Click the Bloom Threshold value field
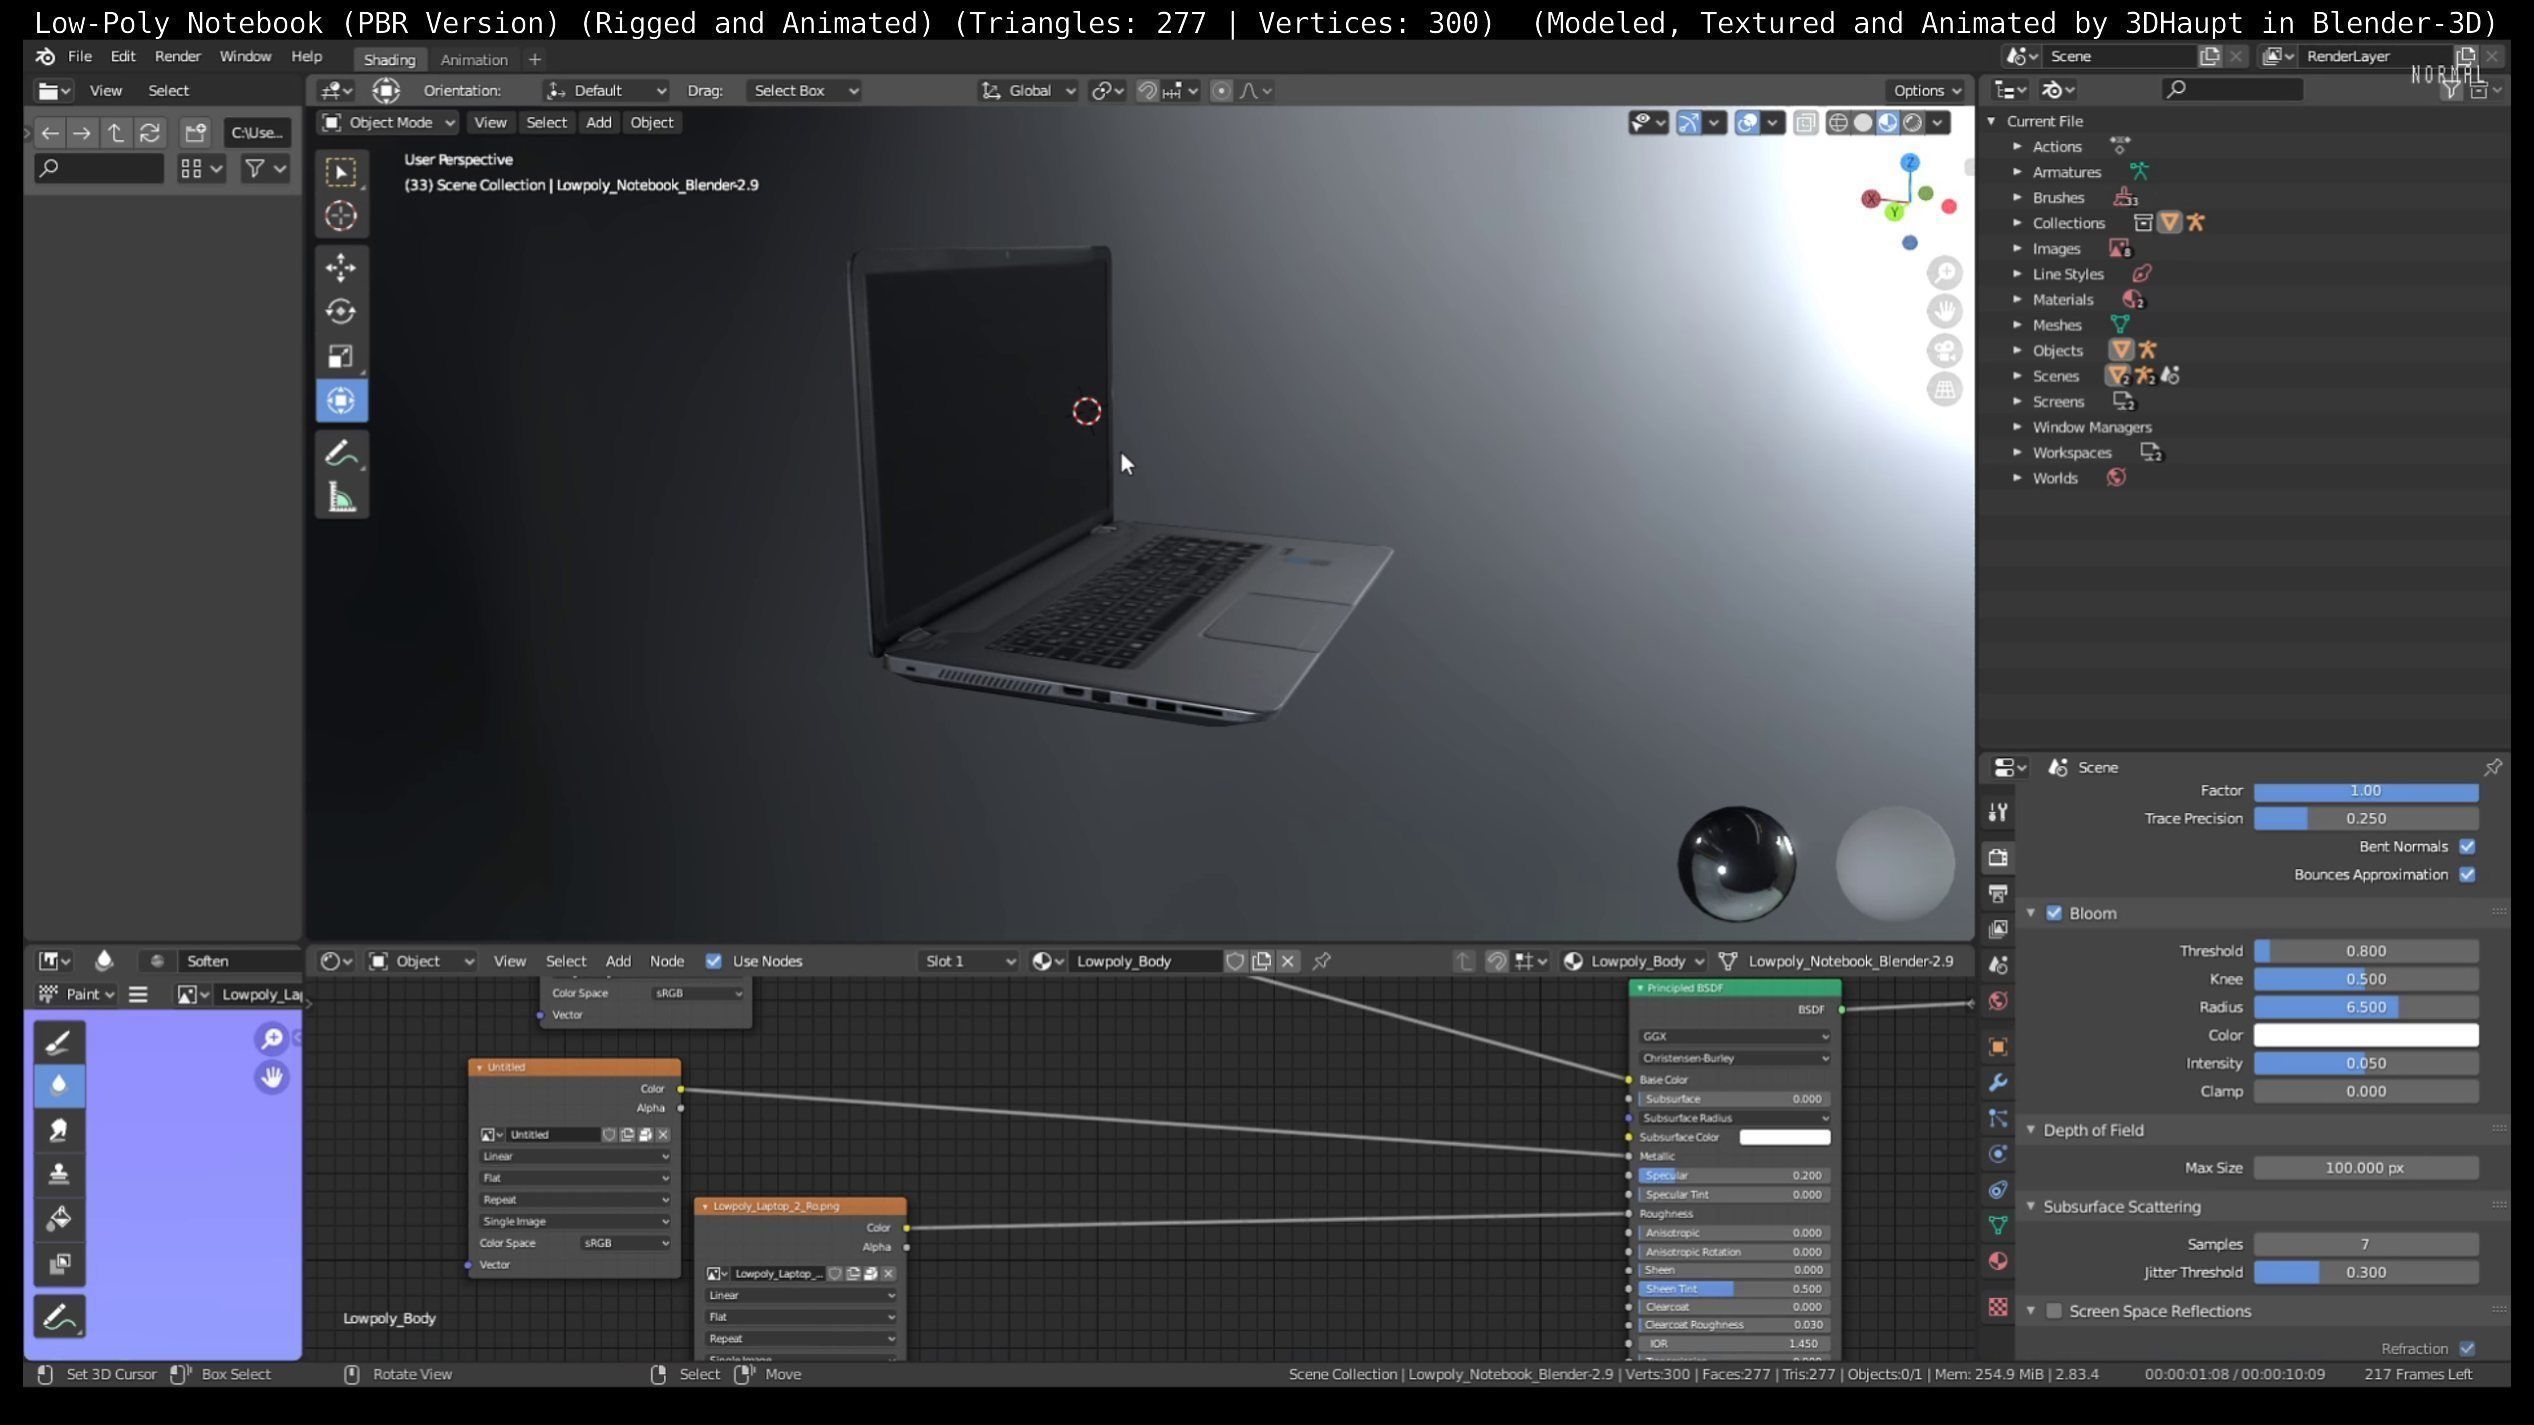Viewport: 2534px width, 1425px height. (x=2365, y=951)
